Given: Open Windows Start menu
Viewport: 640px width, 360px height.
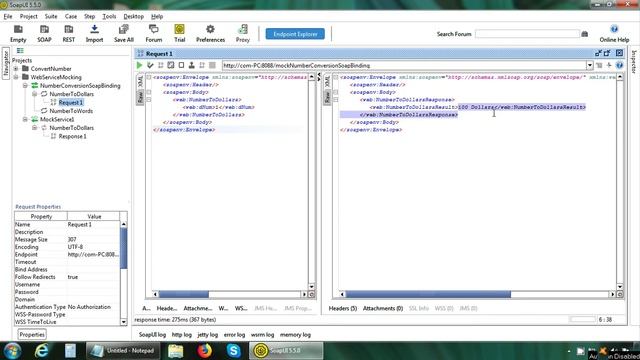Looking at the screenshot, I should [12, 351].
